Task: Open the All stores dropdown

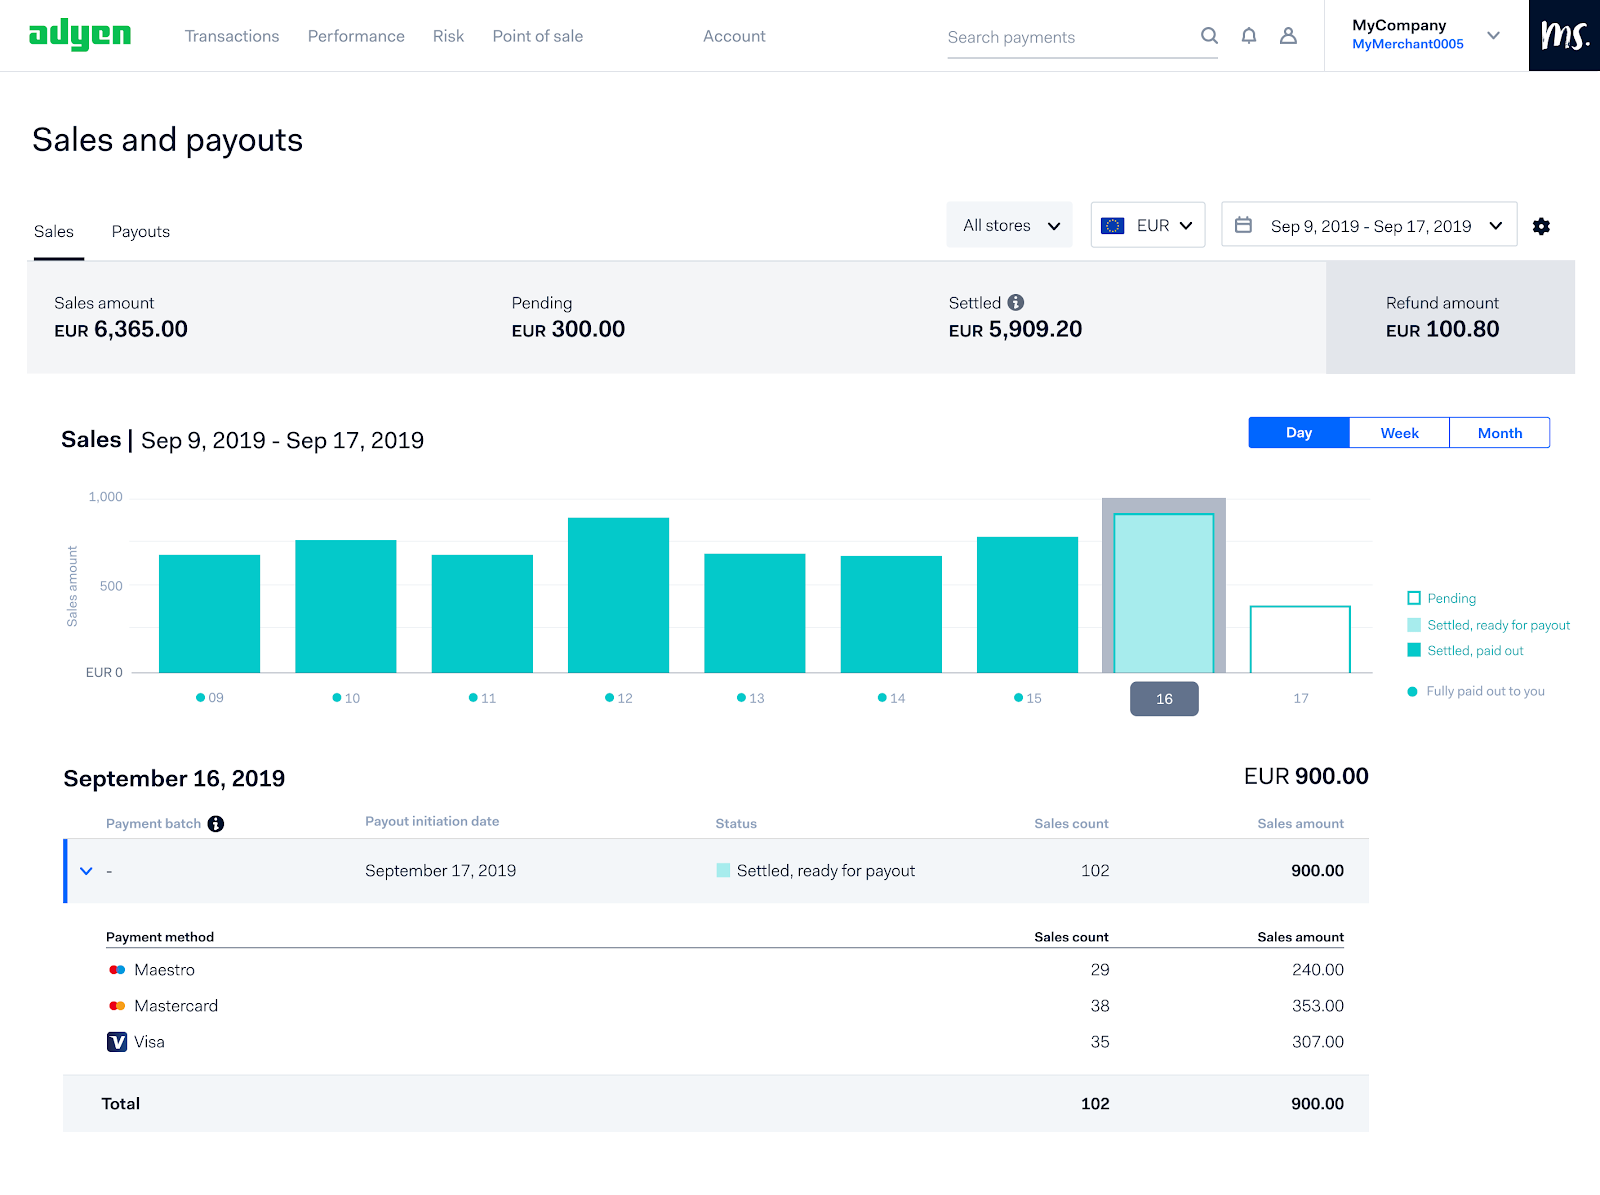Action: 1010,226
